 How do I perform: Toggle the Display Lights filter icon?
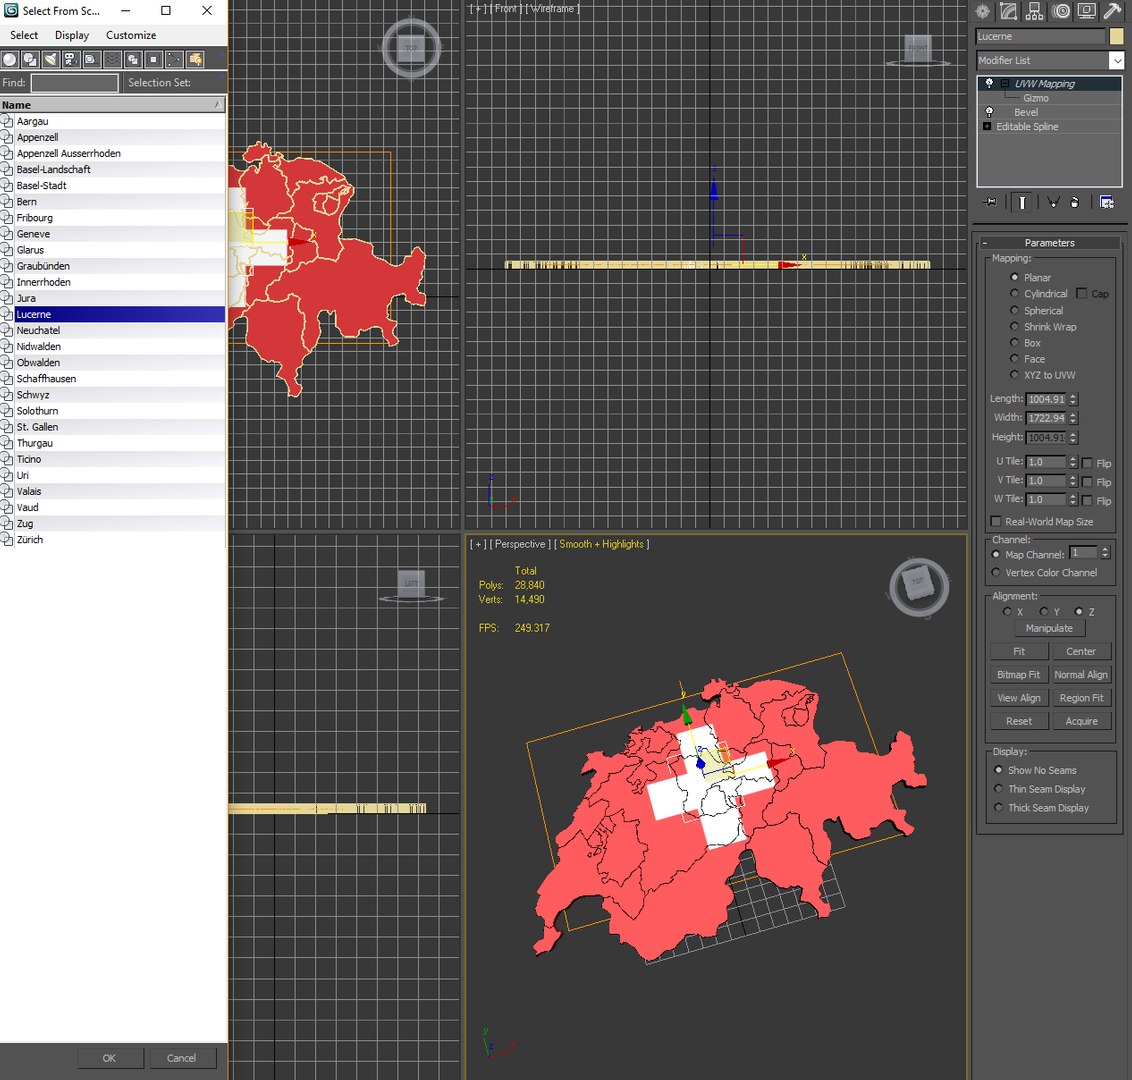pos(51,59)
